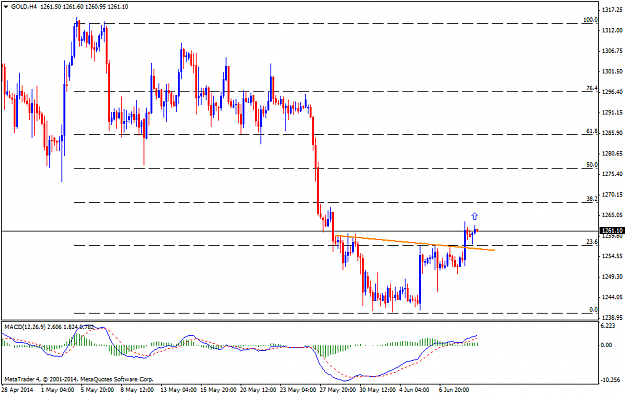The image size is (625, 395).
Task: Select the orange trendline on the chart
Action: coord(415,243)
